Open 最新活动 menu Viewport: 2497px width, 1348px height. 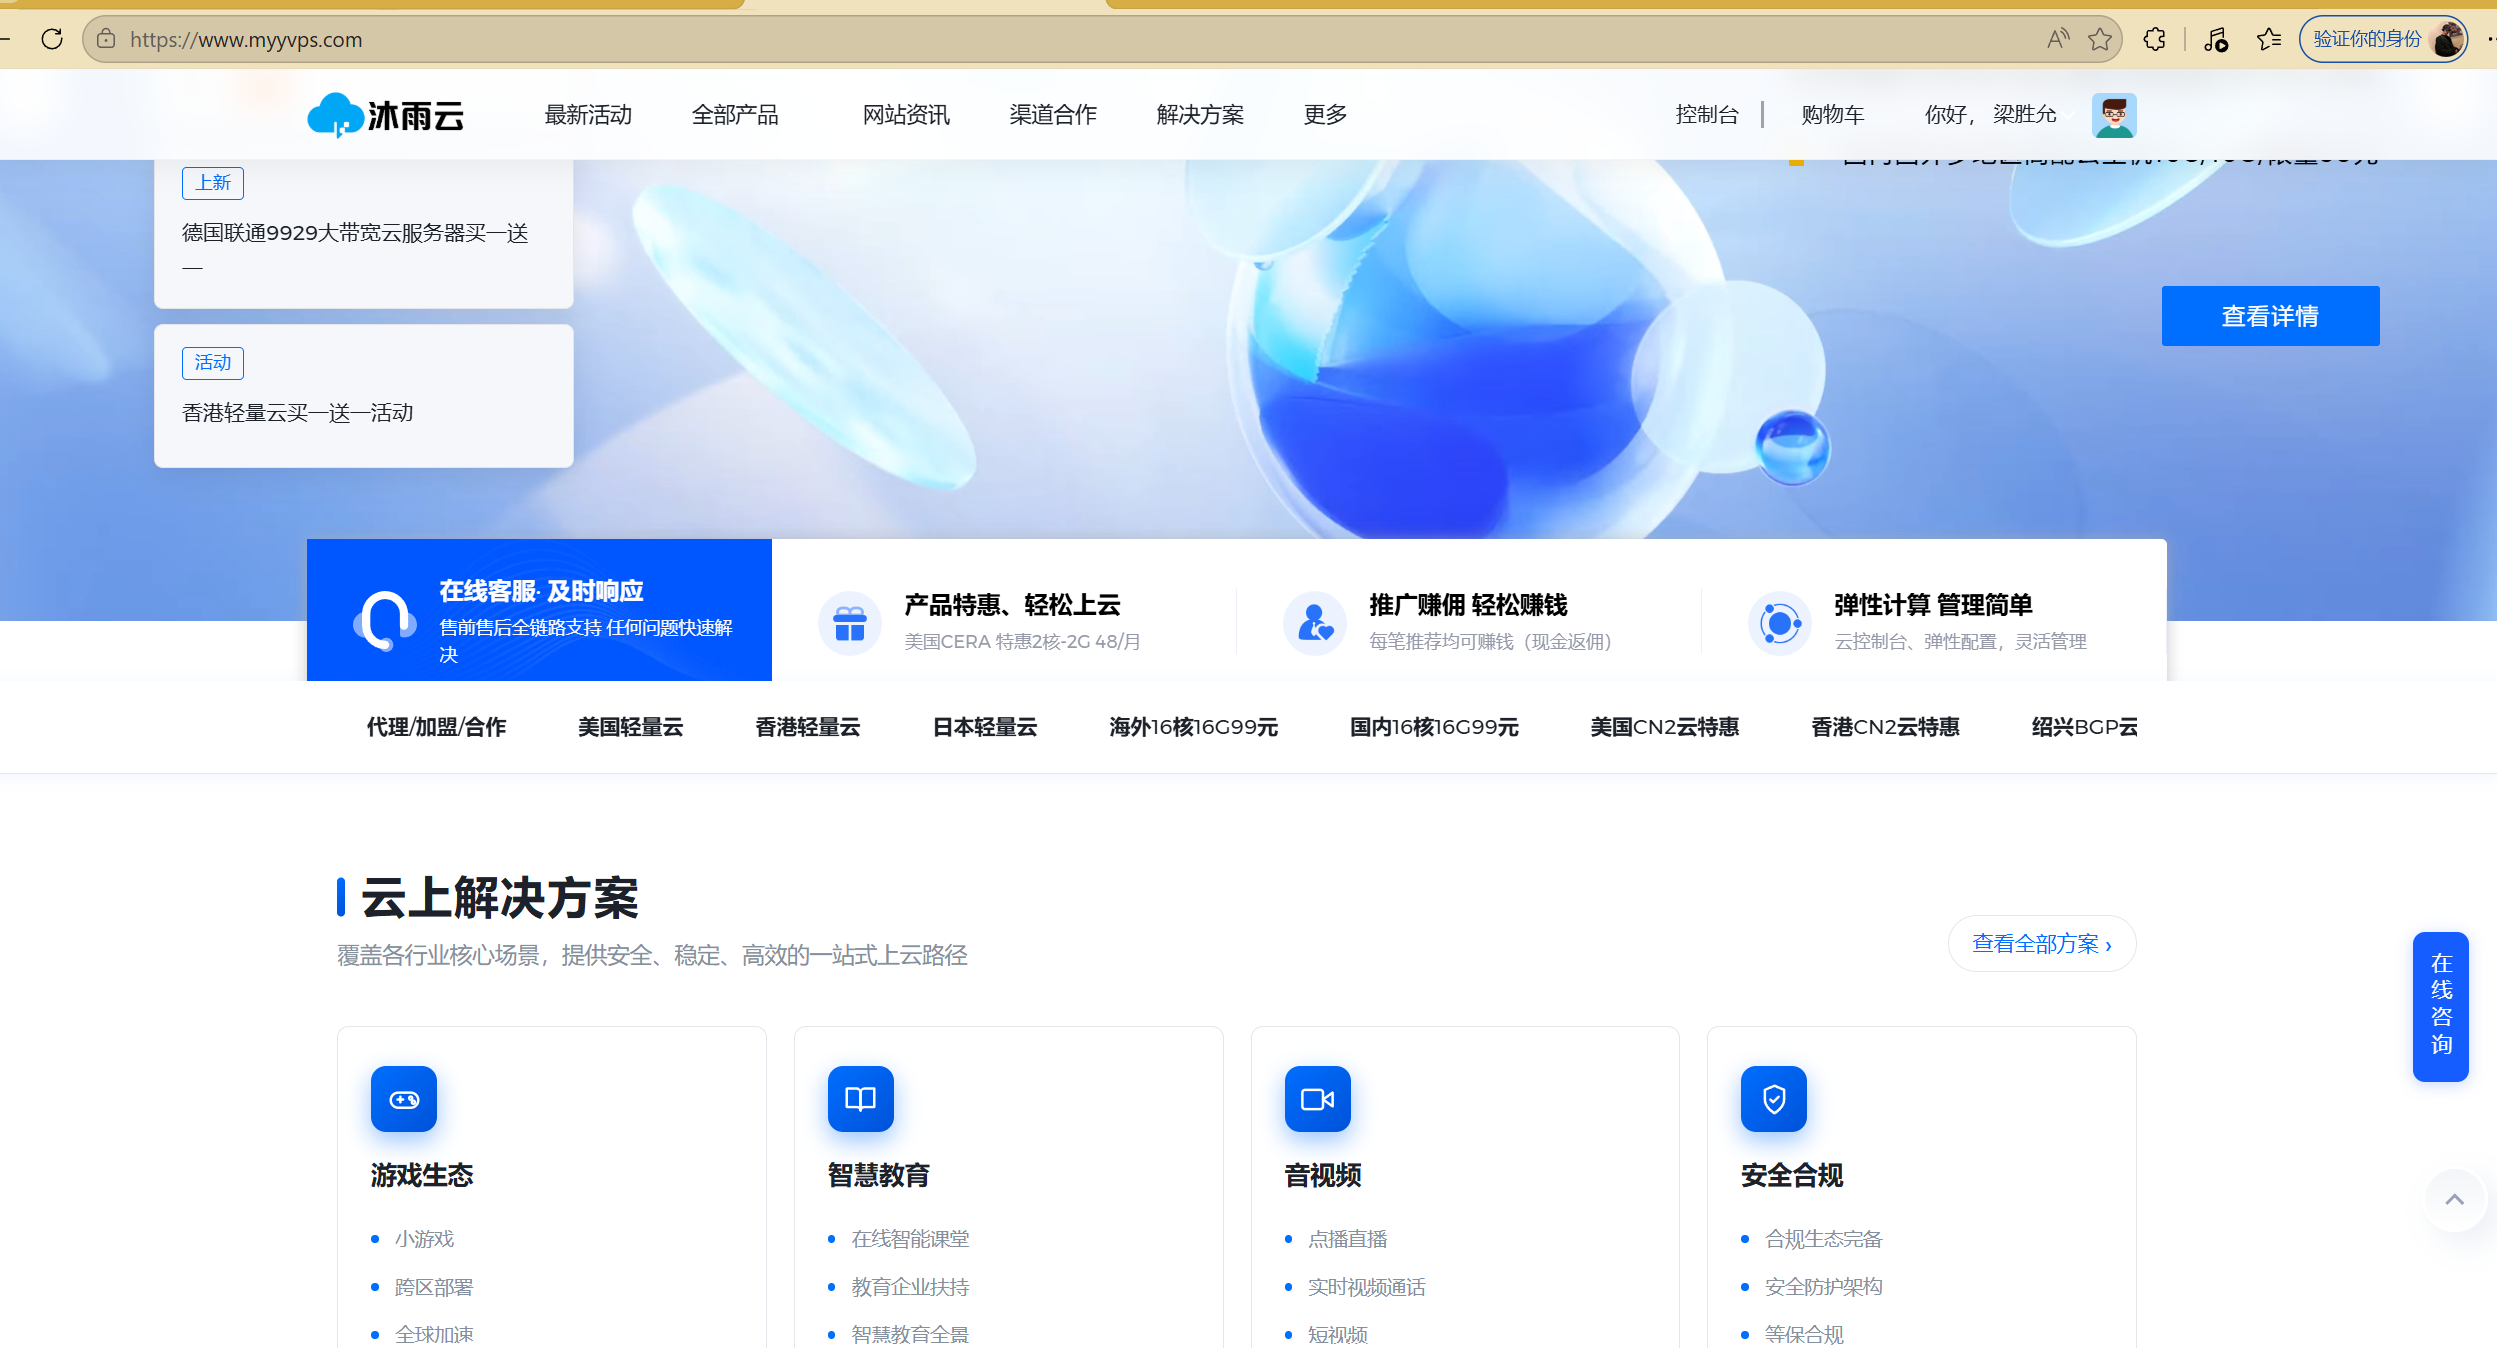pos(588,115)
